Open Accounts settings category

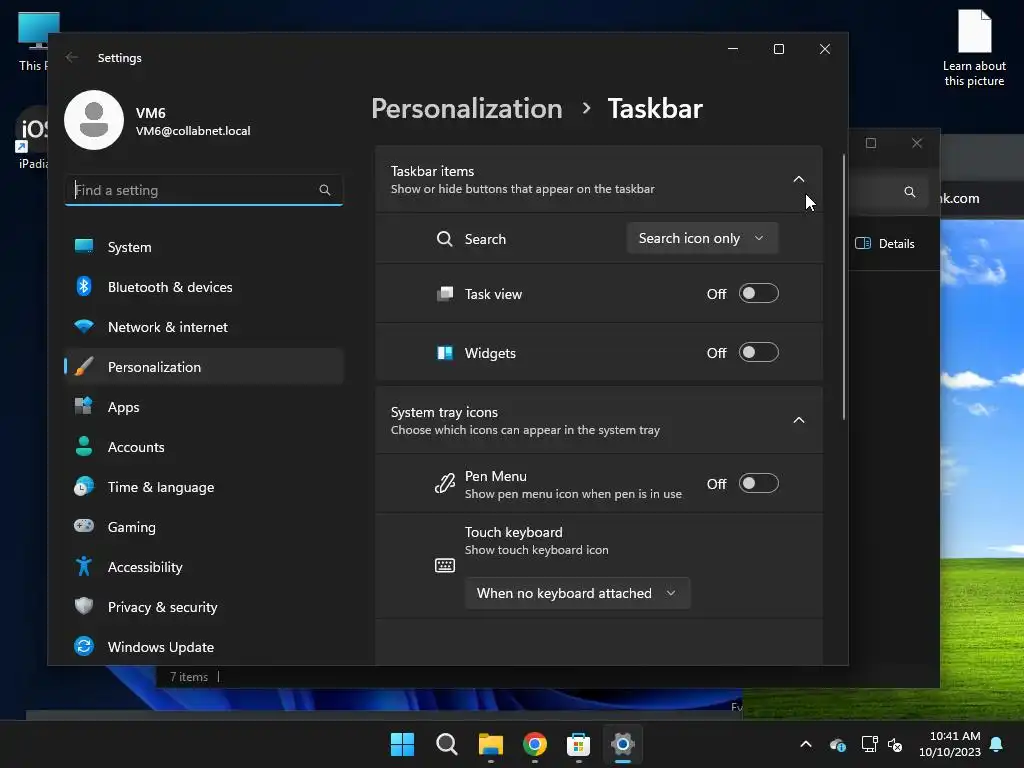[x=204, y=447]
